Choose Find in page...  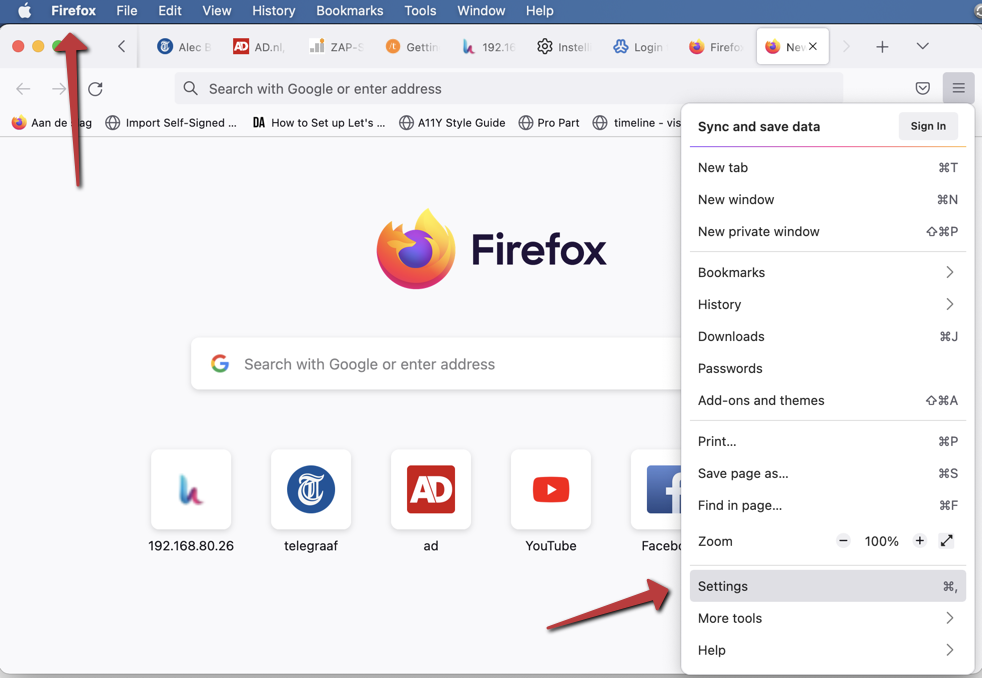tap(827, 505)
